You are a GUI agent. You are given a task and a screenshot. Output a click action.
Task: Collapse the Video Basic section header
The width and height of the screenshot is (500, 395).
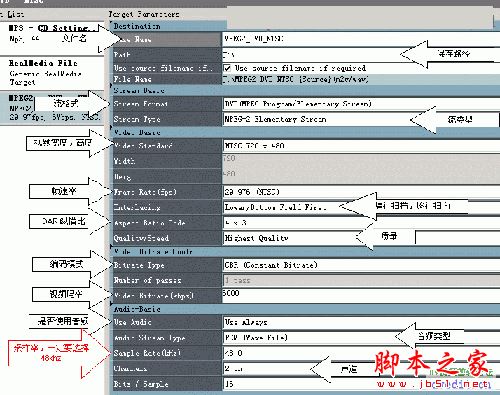[x=305, y=132]
